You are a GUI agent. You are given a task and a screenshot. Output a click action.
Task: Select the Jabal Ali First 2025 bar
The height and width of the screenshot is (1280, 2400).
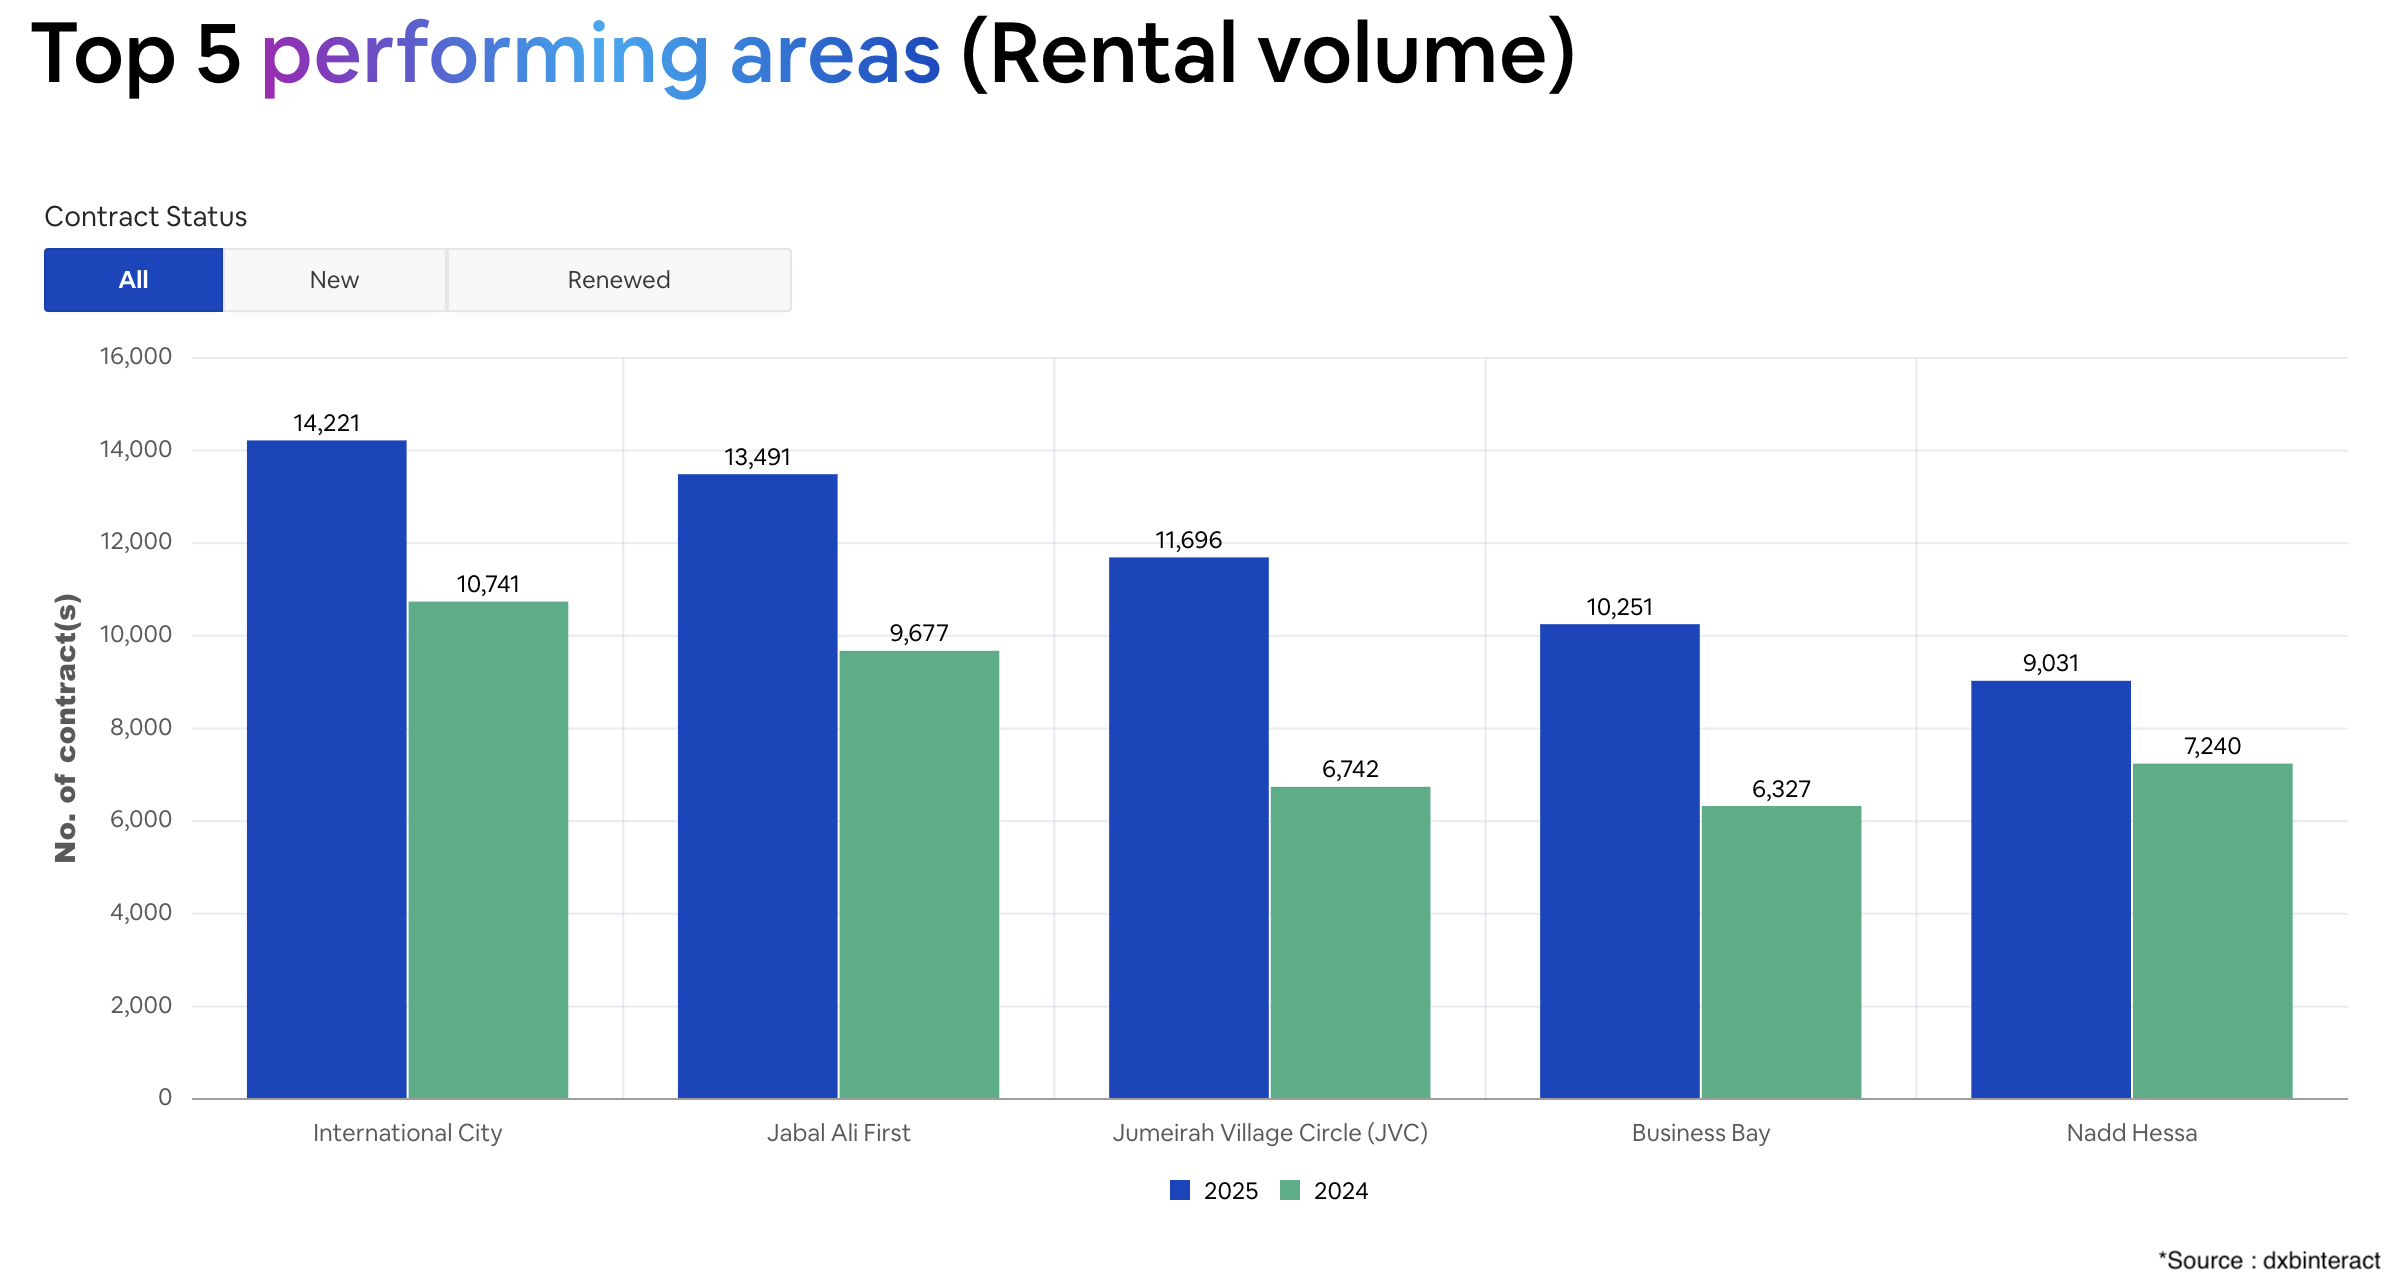click(x=758, y=786)
